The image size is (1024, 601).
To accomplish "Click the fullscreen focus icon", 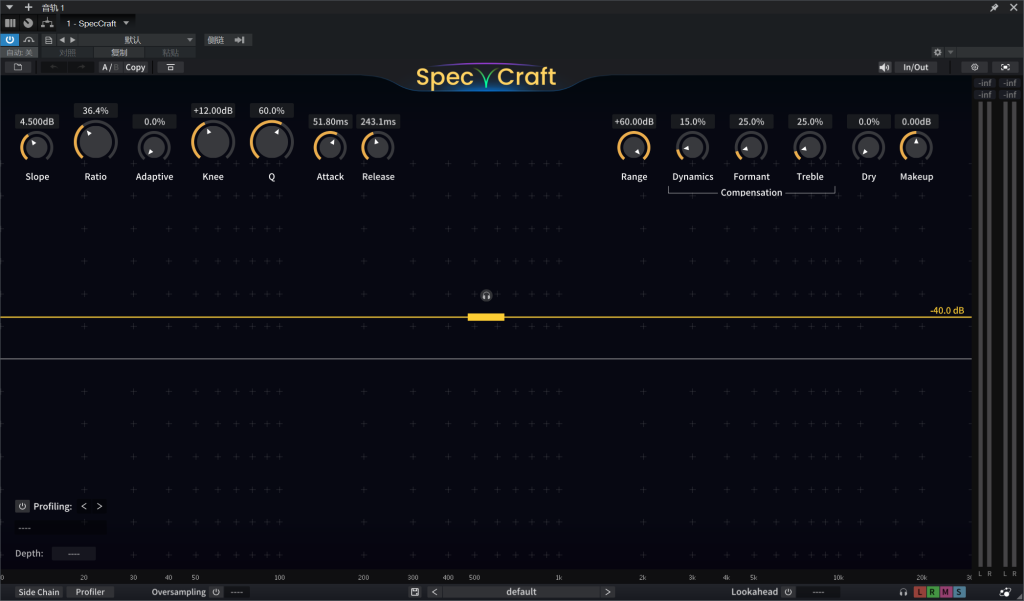I will pos(1005,67).
